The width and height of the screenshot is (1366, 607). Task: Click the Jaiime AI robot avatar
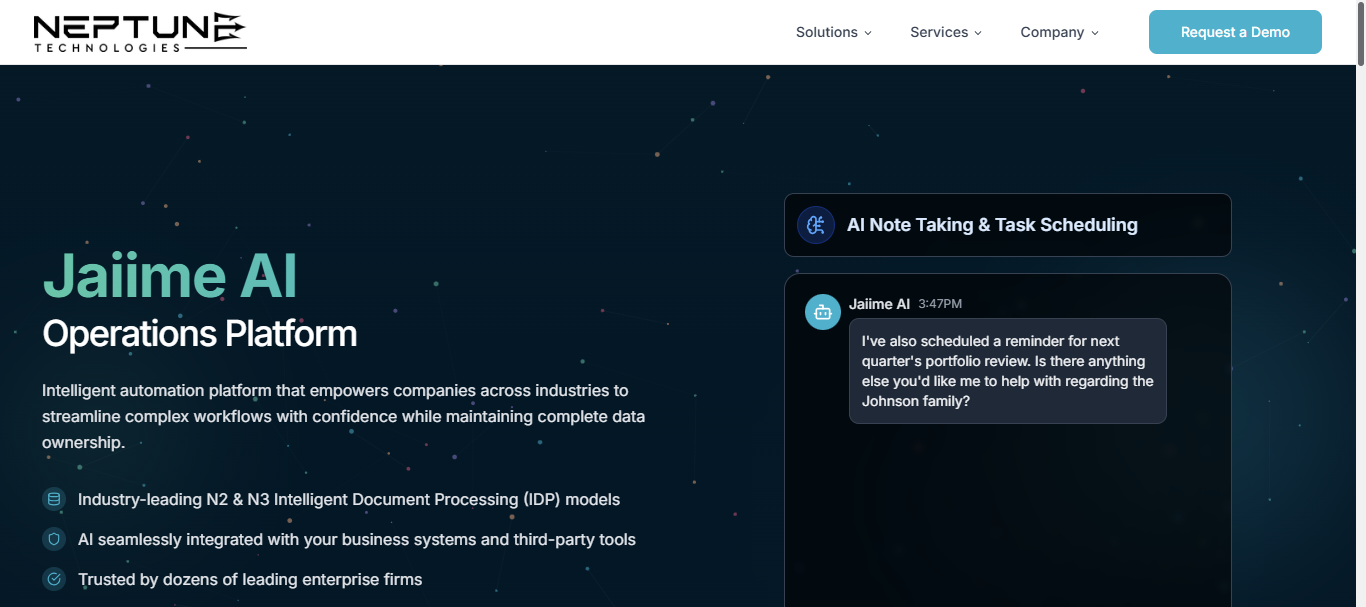[x=823, y=312]
